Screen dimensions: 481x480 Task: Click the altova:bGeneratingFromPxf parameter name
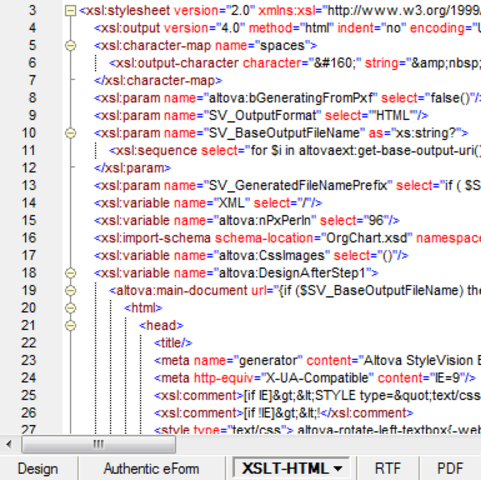291,98
